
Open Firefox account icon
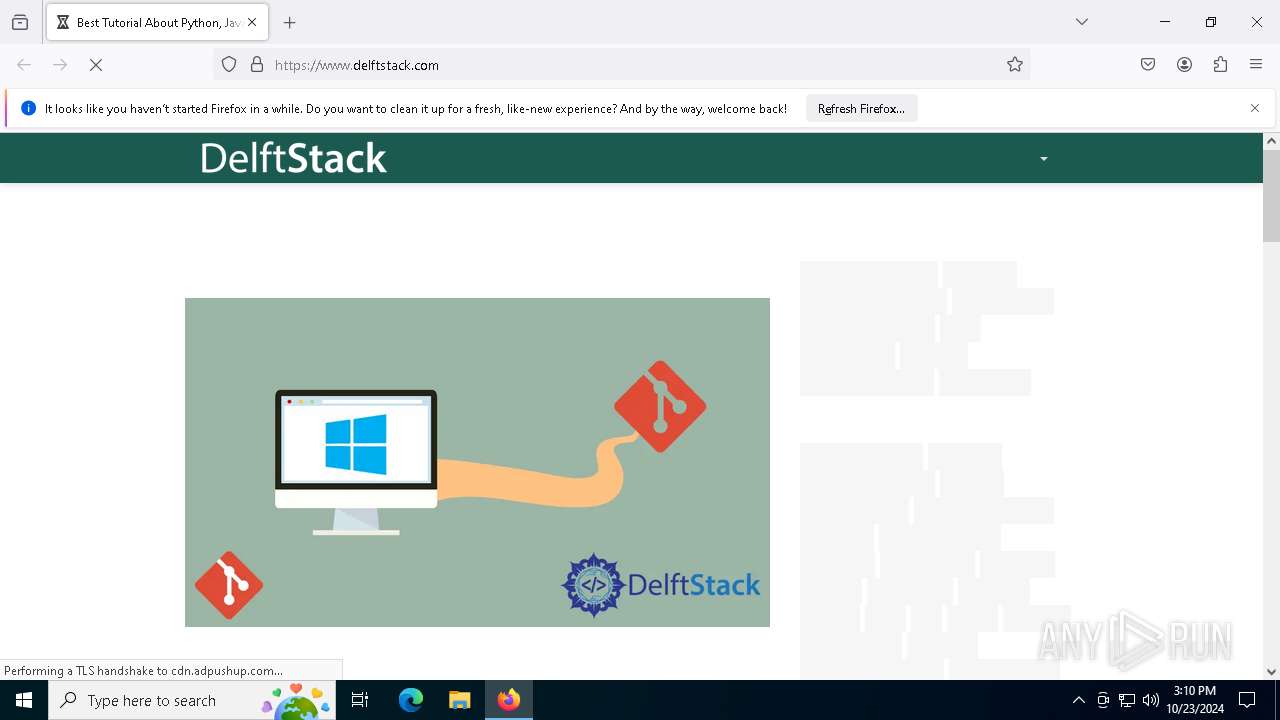click(x=1184, y=65)
